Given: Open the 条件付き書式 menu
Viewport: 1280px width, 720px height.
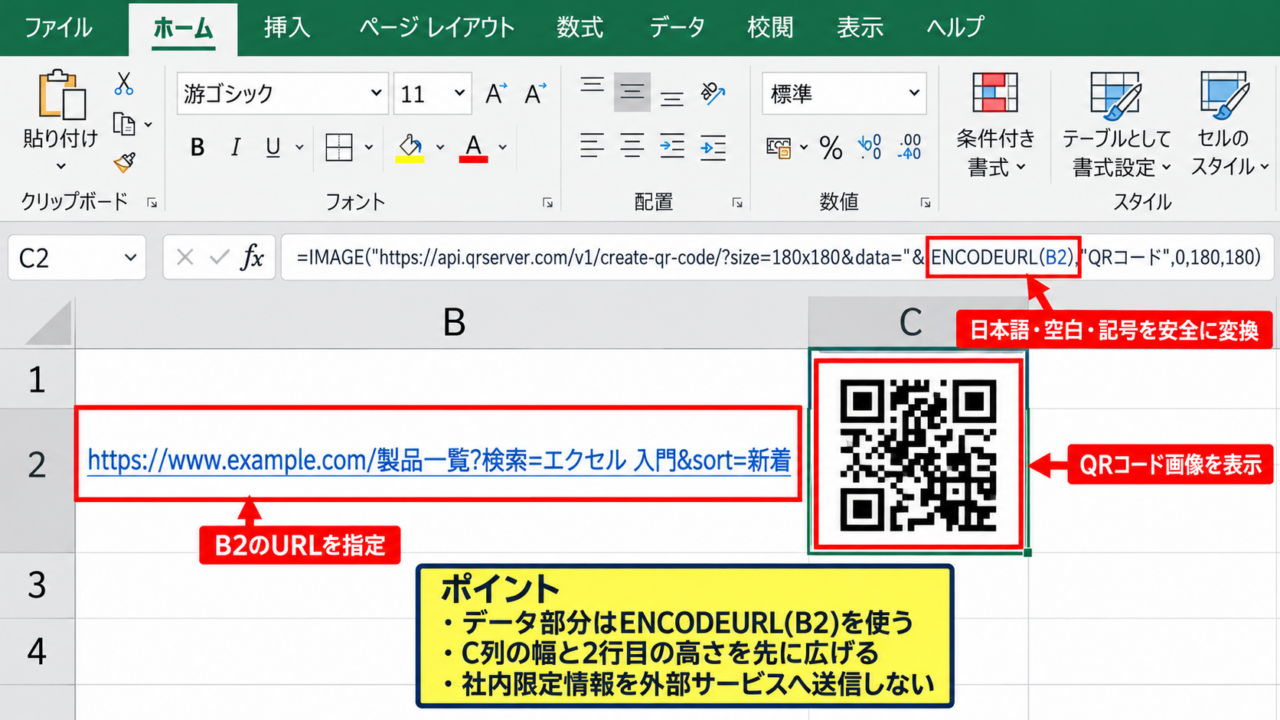Looking at the screenshot, I should (x=996, y=125).
